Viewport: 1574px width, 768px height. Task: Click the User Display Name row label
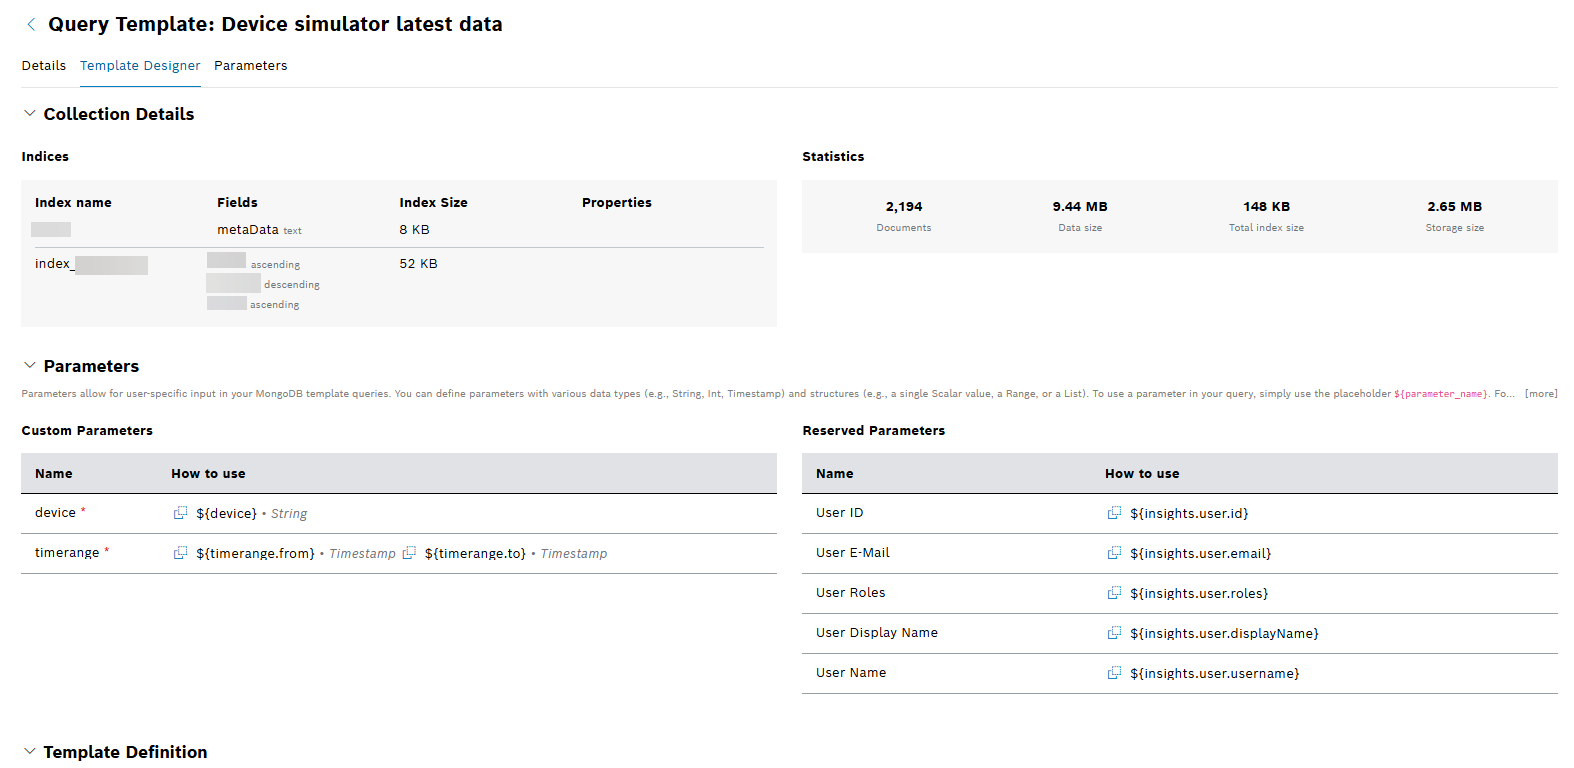(x=877, y=633)
